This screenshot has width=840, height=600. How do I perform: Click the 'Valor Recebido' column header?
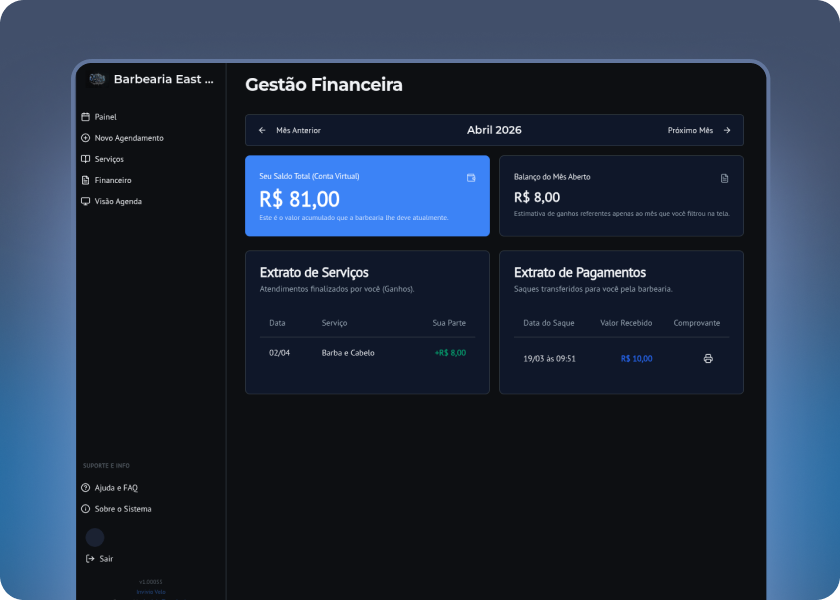(x=626, y=323)
